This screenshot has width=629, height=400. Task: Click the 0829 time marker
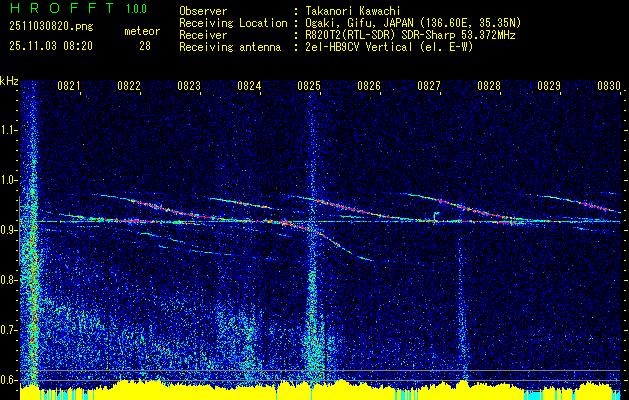(549, 86)
